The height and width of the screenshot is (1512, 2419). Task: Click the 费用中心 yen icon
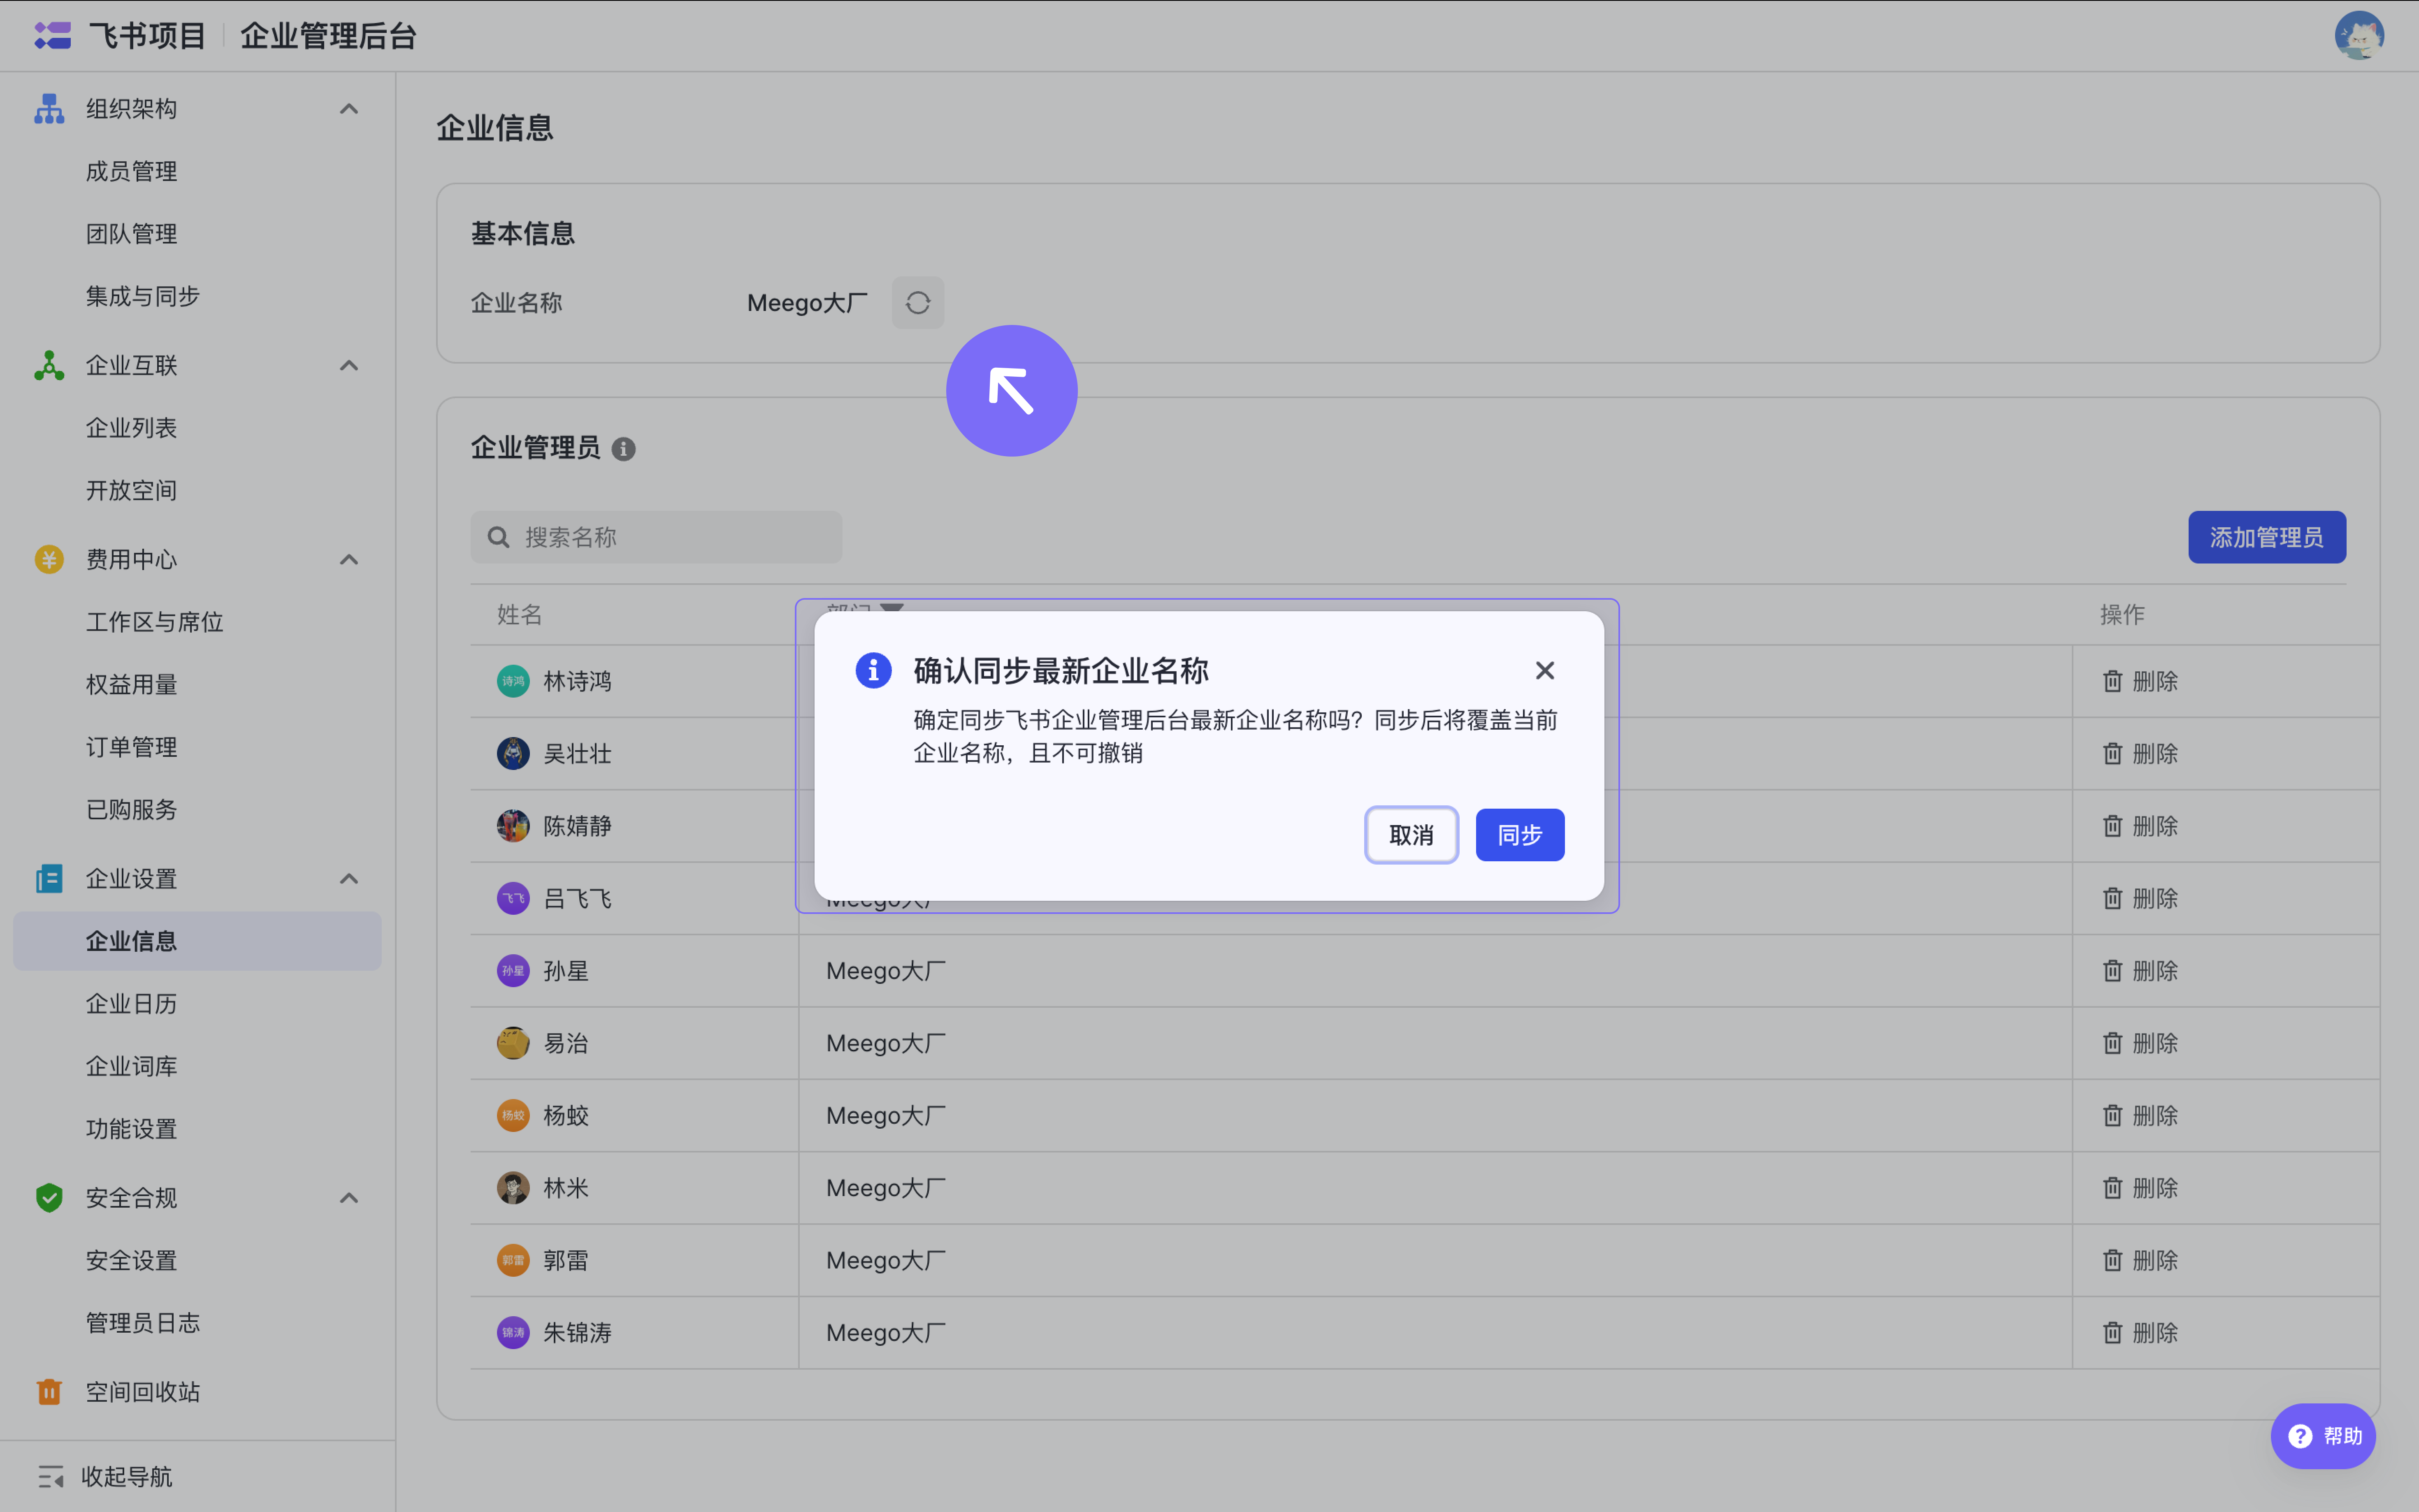(49, 560)
